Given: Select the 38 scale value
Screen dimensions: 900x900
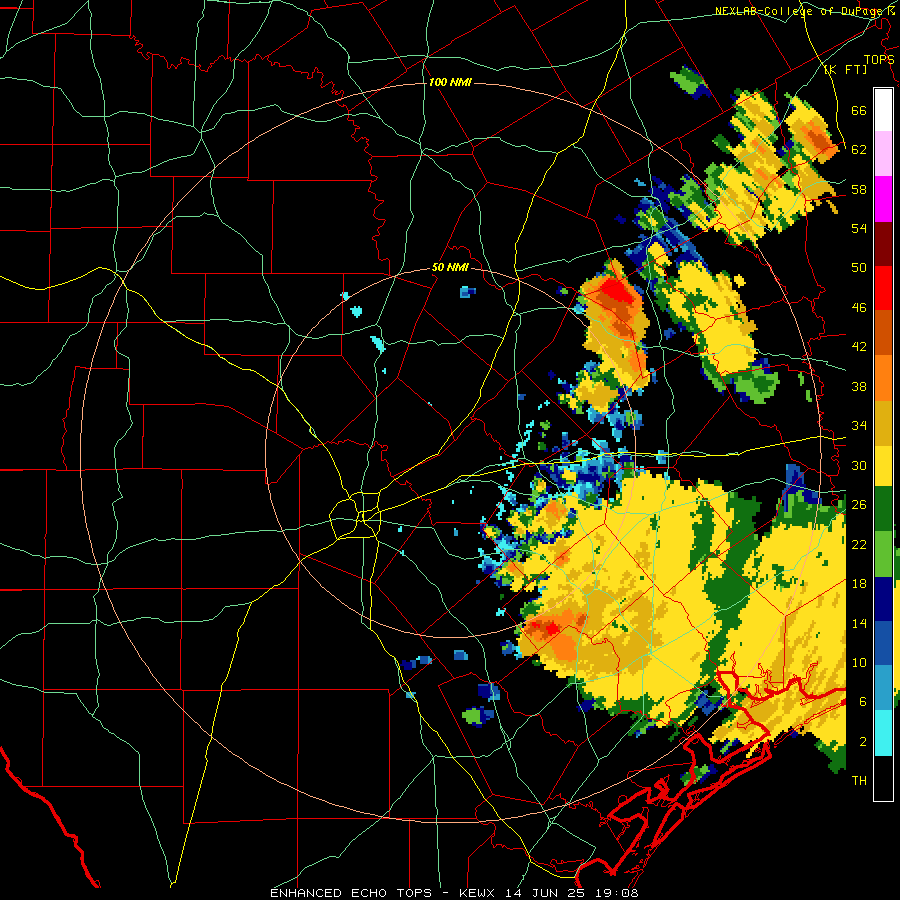Looking at the screenshot, I should (859, 387).
